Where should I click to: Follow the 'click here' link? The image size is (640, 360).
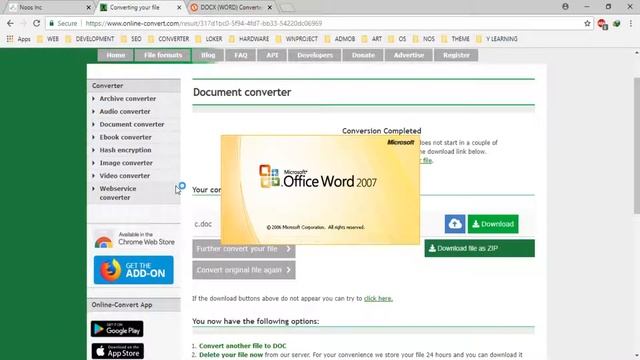[378, 298]
